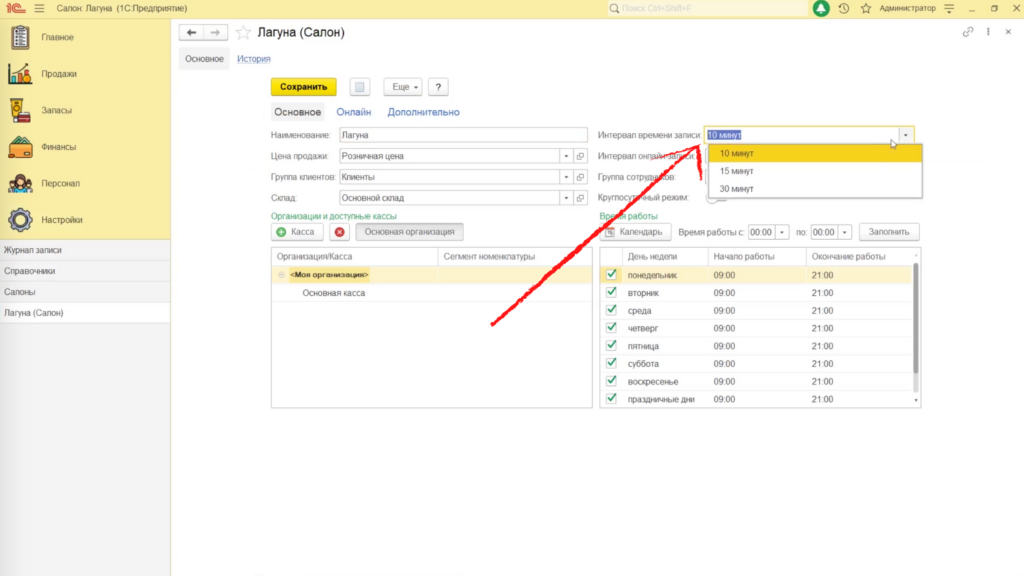Click the 1C logo icon
The height and width of the screenshot is (576, 1024).
16,8
